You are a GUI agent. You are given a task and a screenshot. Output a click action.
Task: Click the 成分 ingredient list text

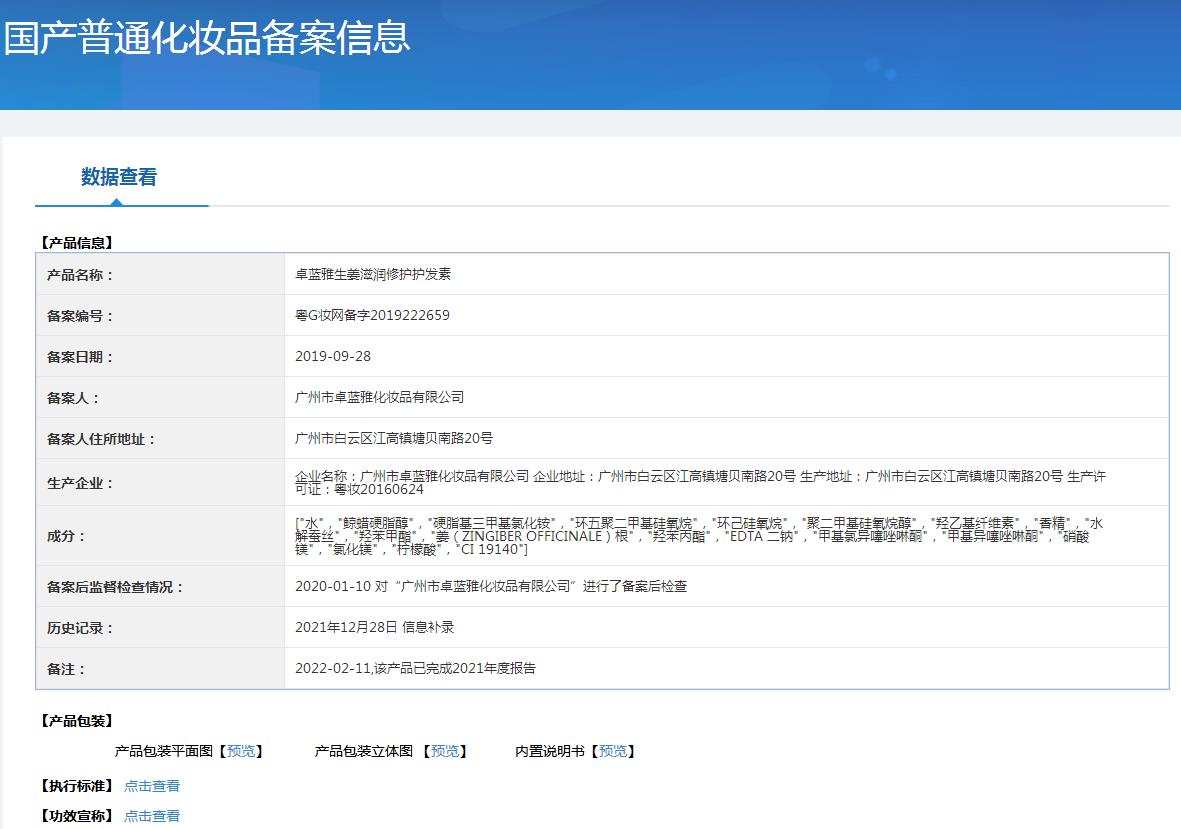(x=698, y=536)
